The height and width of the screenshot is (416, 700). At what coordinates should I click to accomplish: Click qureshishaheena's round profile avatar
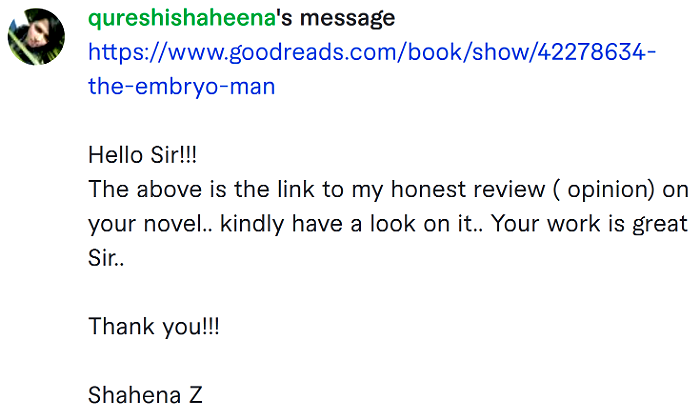point(36,37)
